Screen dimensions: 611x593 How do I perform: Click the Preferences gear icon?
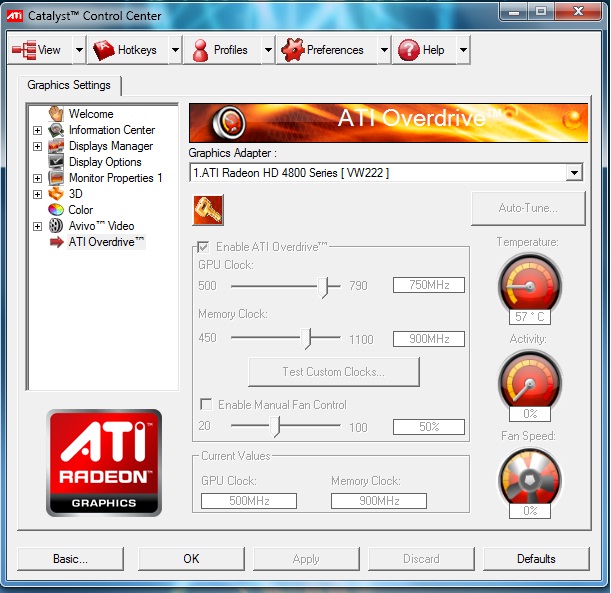coord(292,50)
